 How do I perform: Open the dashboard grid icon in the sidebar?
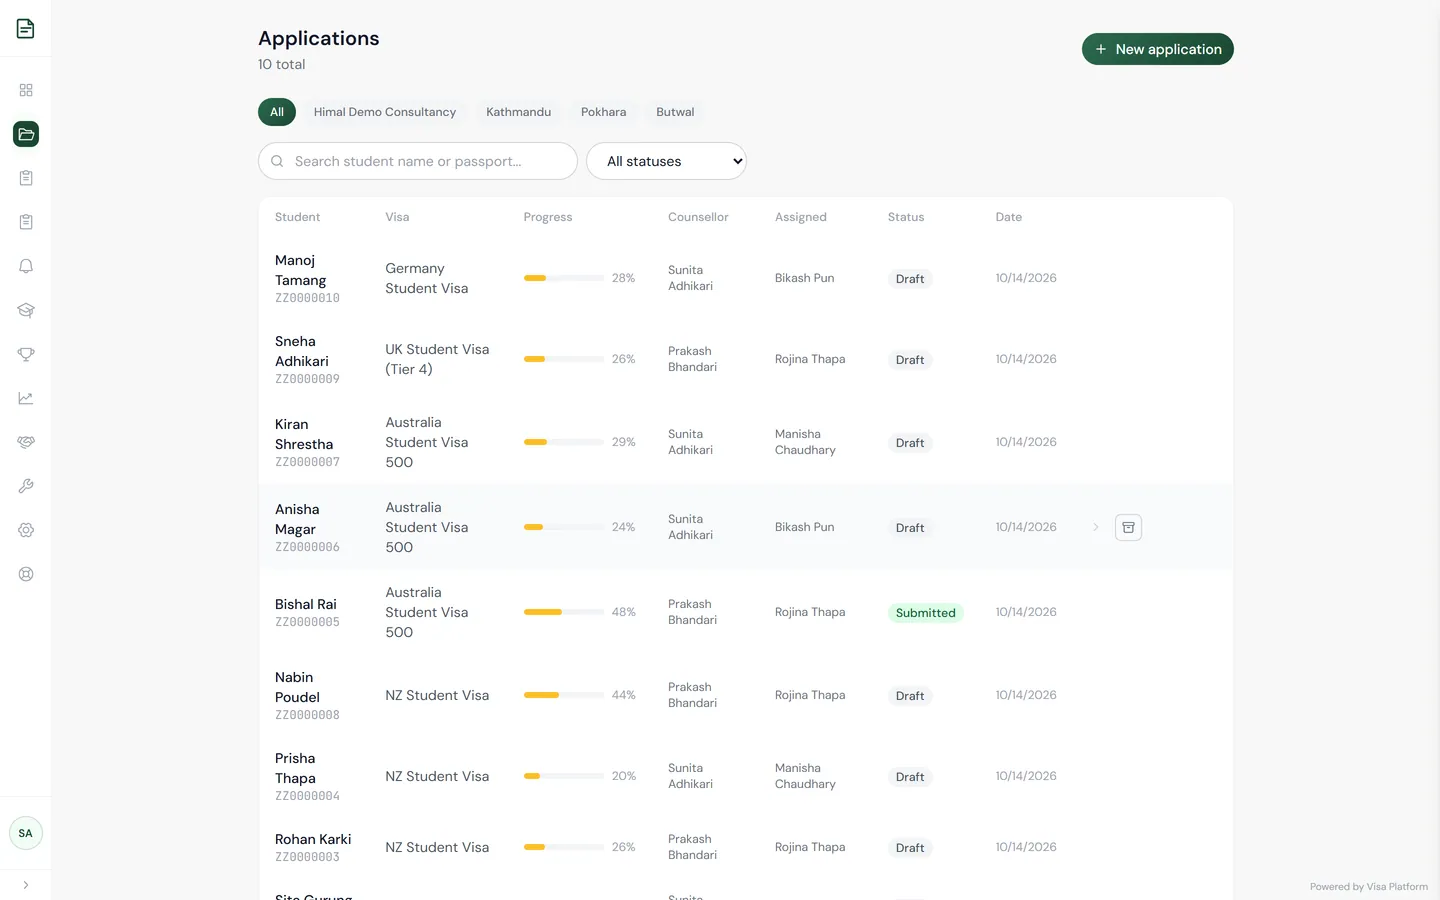[x=26, y=90]
